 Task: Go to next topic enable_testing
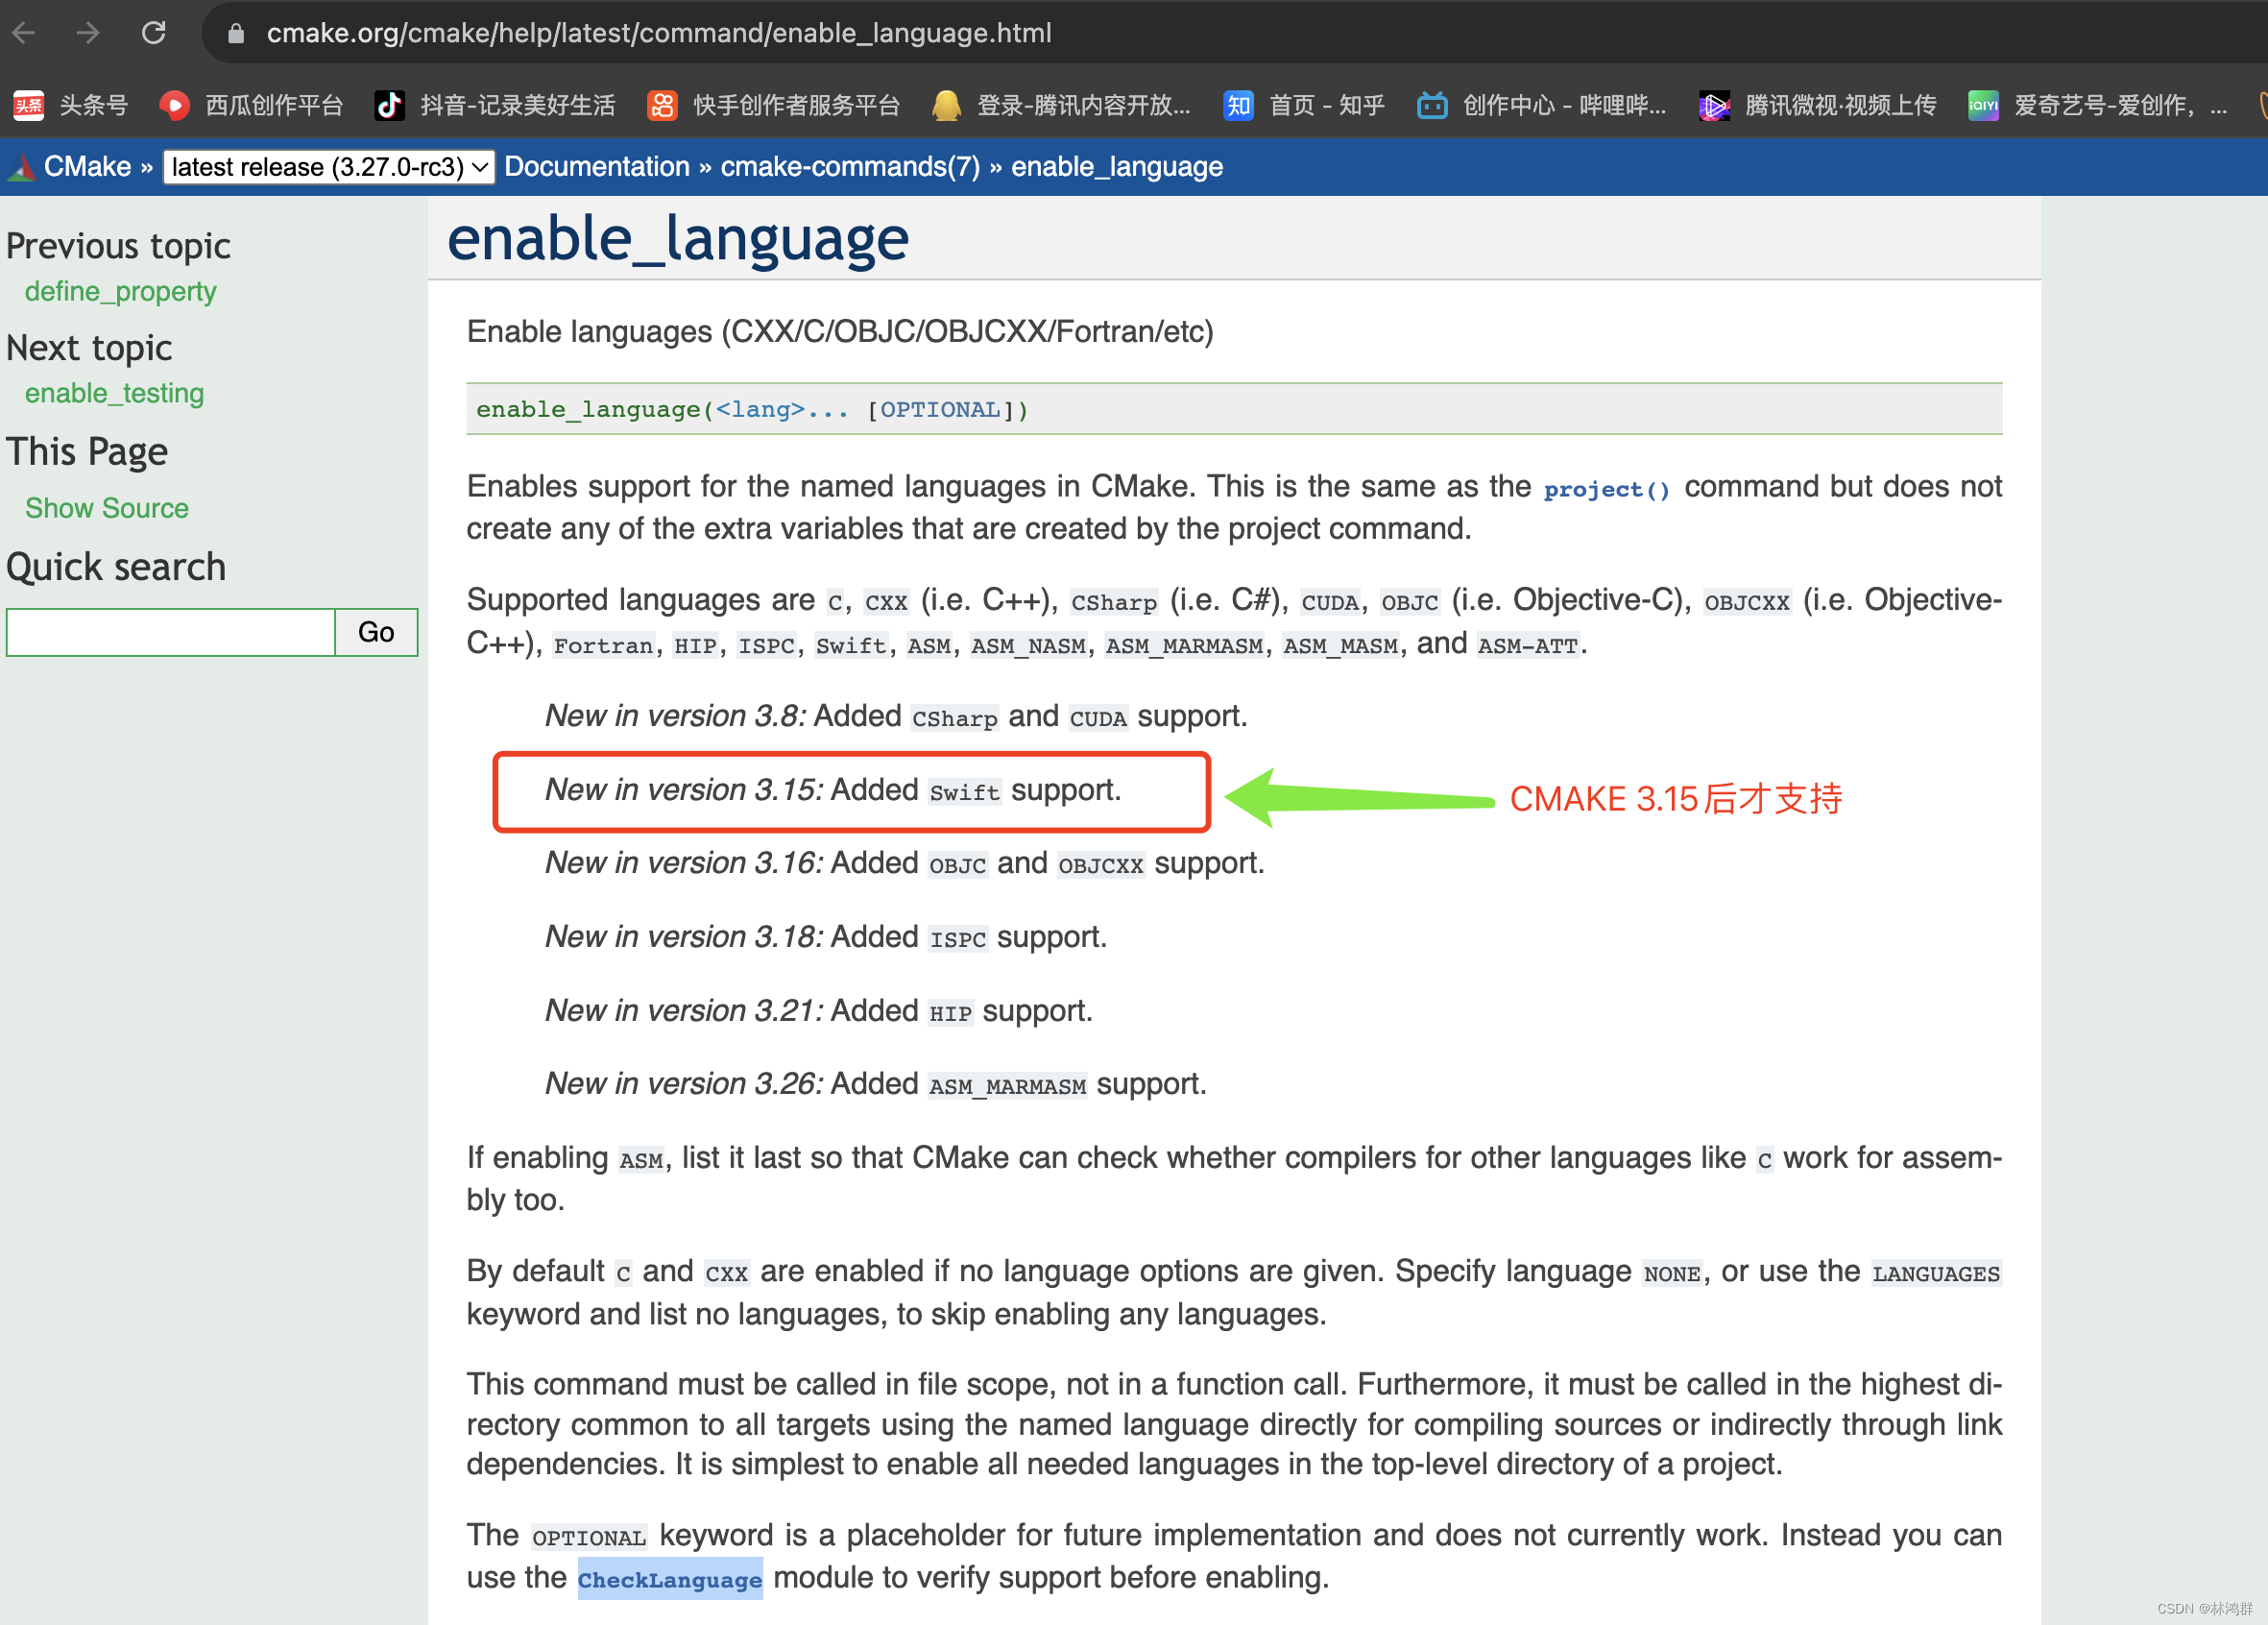114,393
